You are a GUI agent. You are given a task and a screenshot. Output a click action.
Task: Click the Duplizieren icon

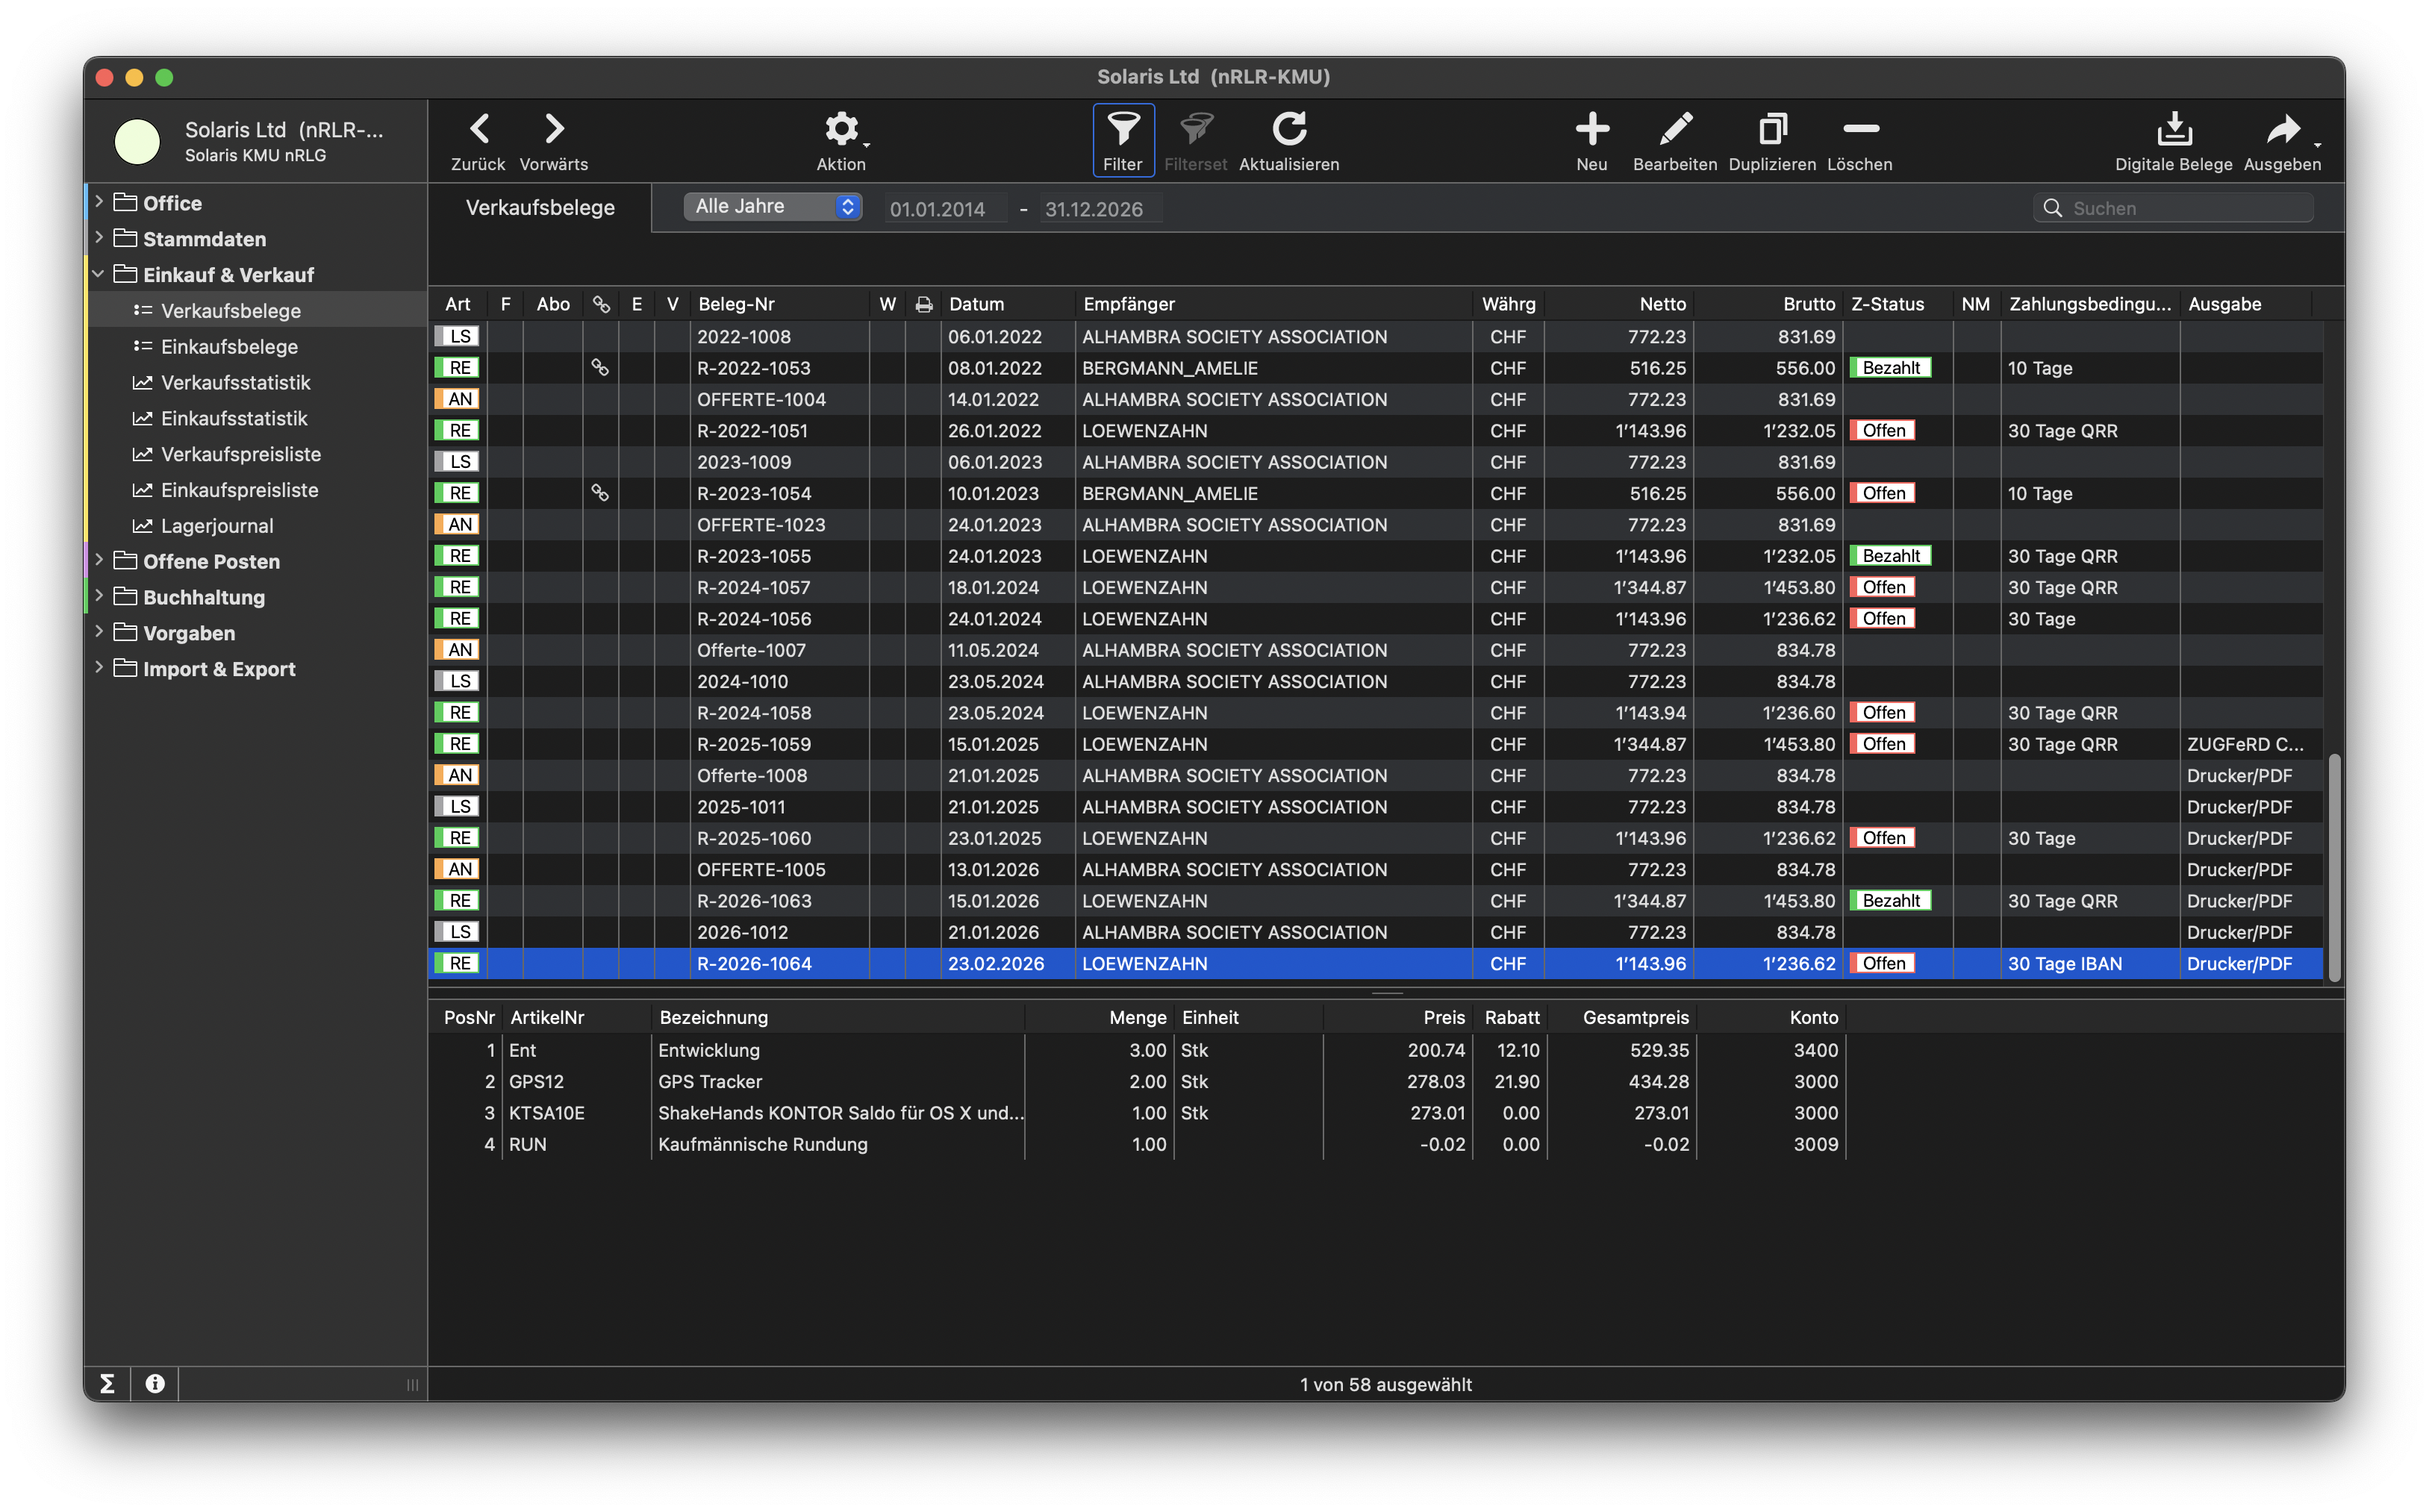1772,129
